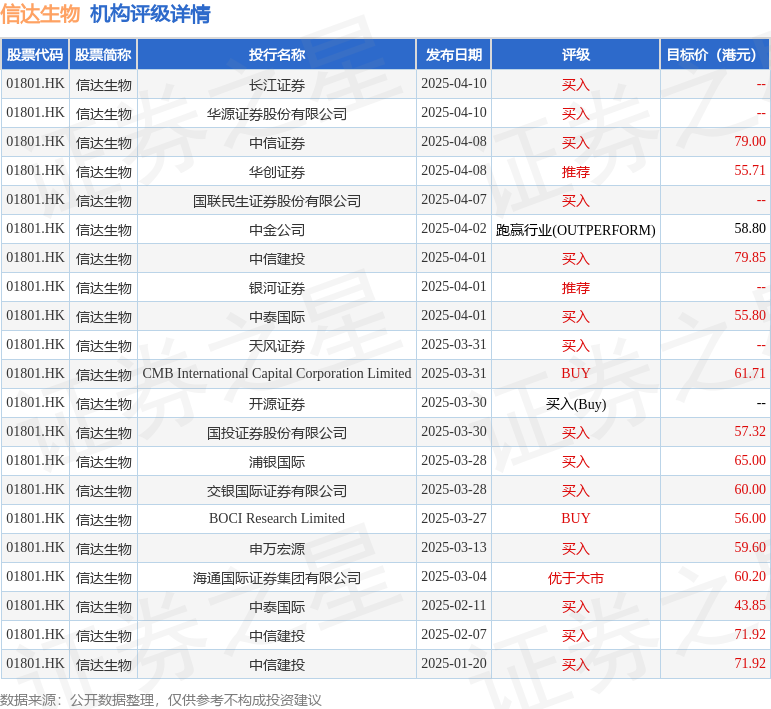771x709 pixels.
Task: Select the 中信证券 cell
Action: 277,143
